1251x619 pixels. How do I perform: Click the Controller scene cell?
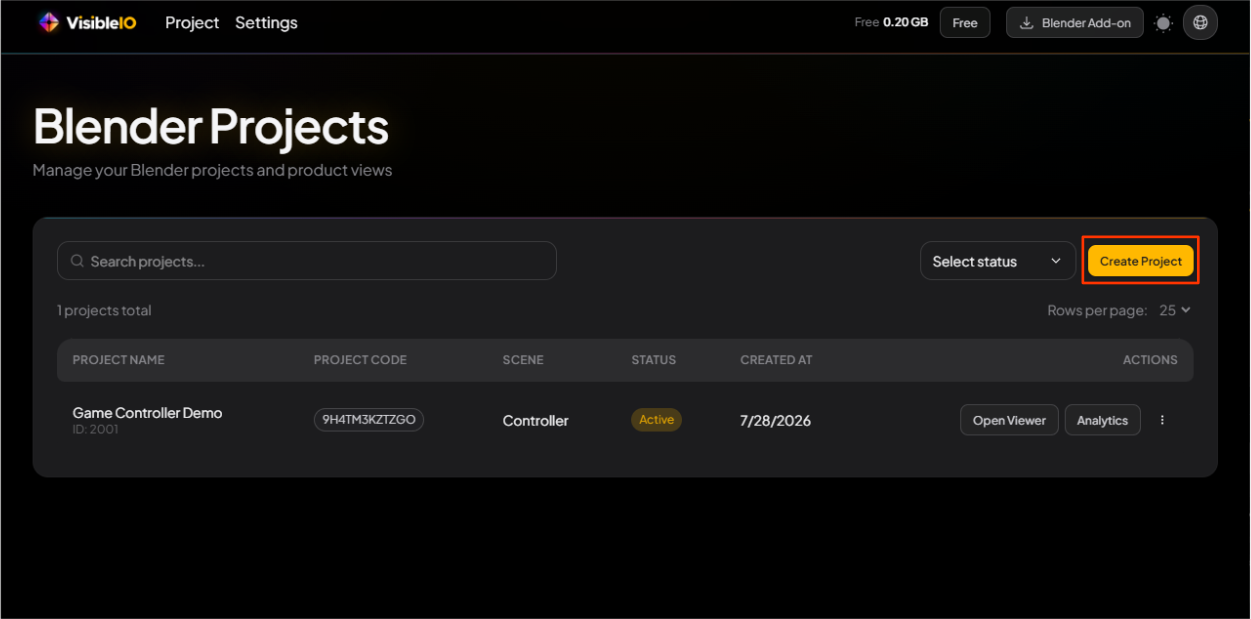coord(535,421)
